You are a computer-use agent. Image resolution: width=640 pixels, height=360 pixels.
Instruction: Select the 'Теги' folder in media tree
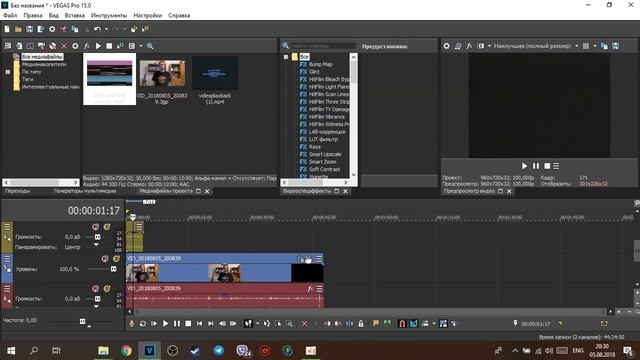[x=27, y=79]
